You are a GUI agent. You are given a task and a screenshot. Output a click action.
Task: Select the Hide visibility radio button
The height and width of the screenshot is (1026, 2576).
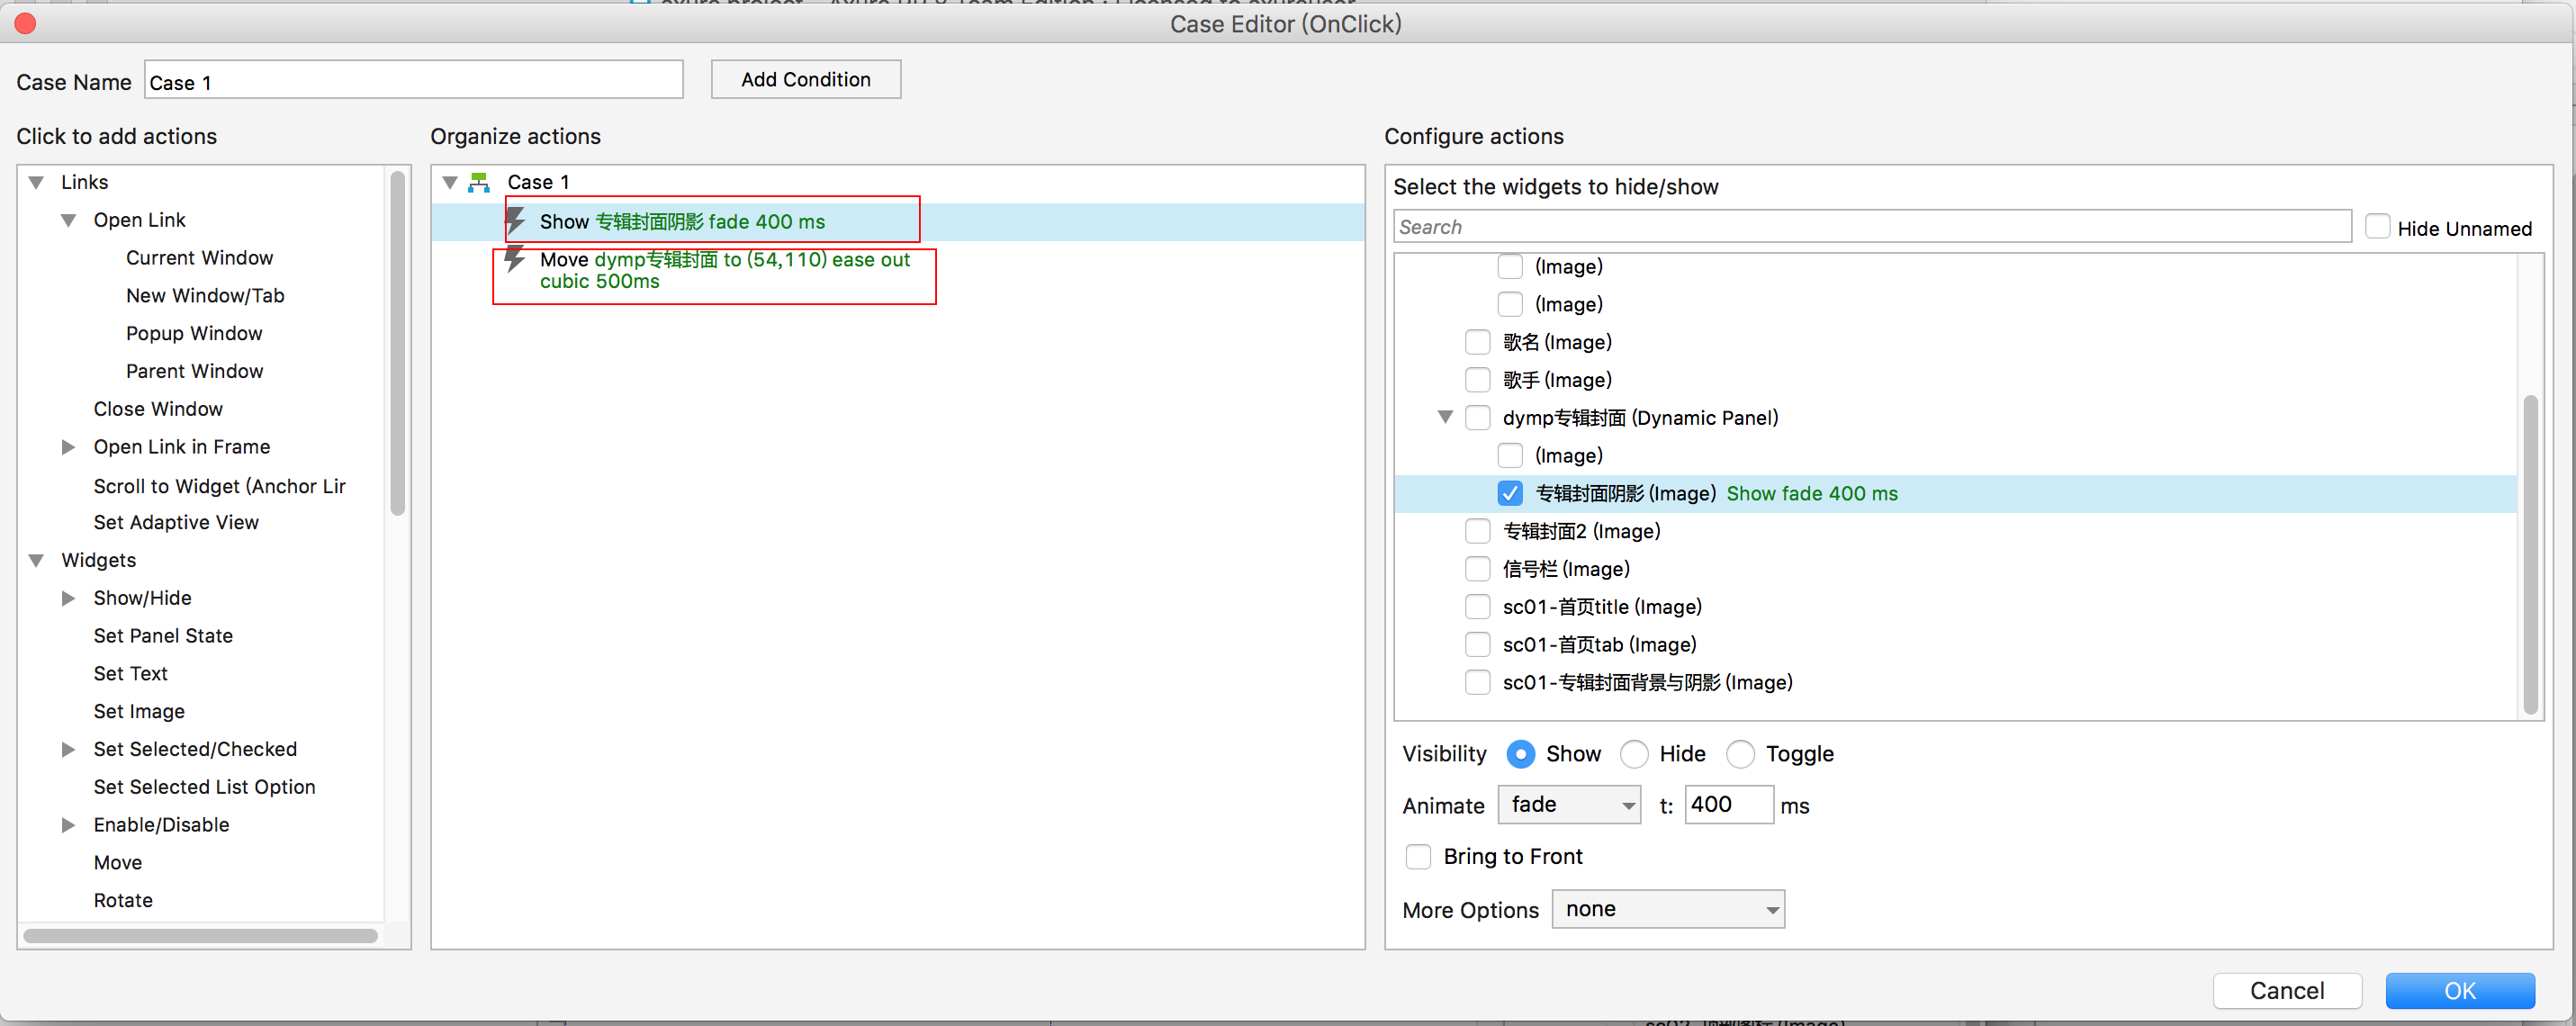[x=1634, y=753]
